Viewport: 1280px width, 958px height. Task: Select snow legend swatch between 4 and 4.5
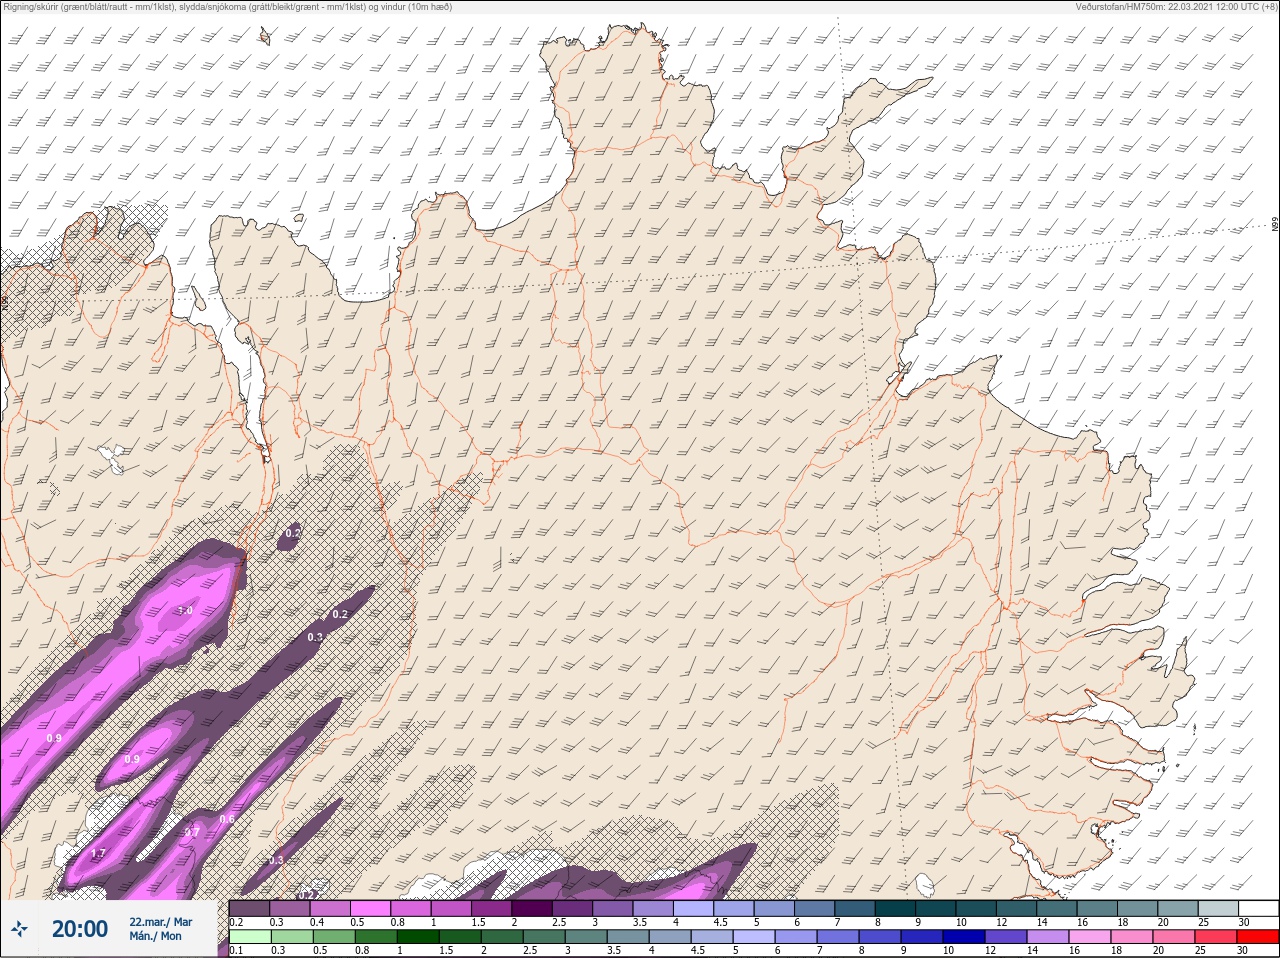695,908
